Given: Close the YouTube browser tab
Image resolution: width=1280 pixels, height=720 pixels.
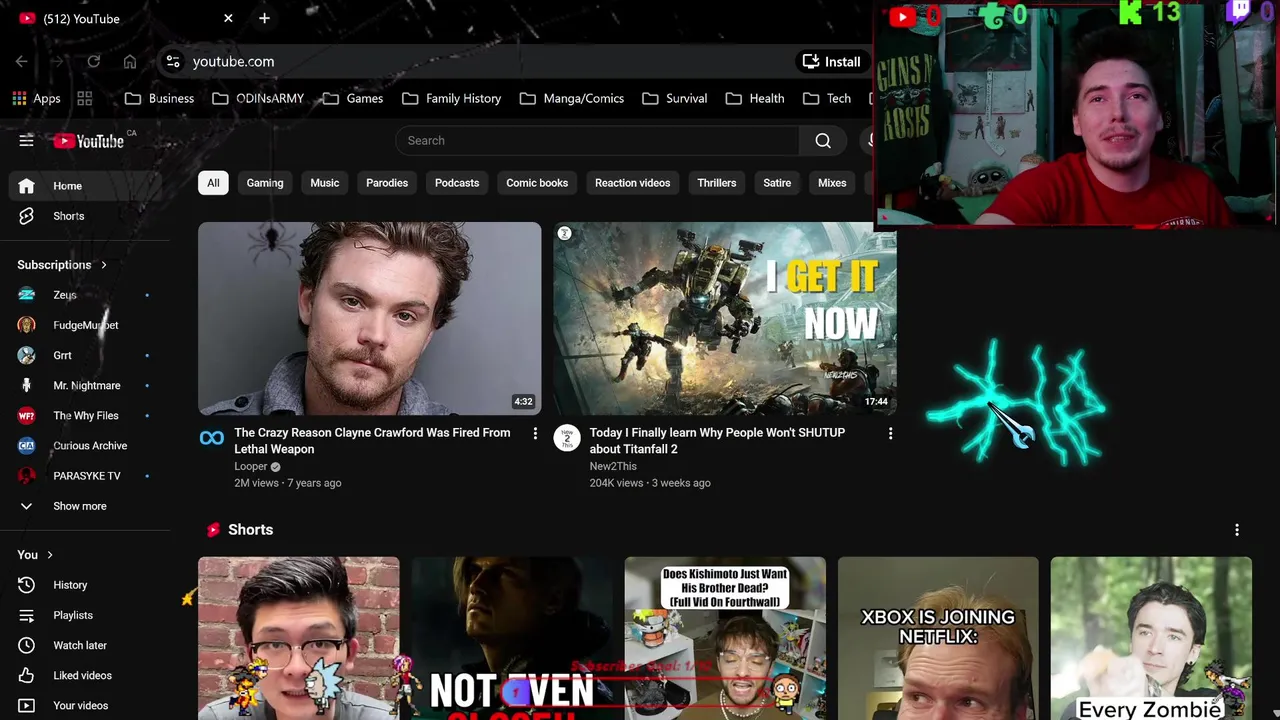Looking at the screenshot, I should click(228, 18).
